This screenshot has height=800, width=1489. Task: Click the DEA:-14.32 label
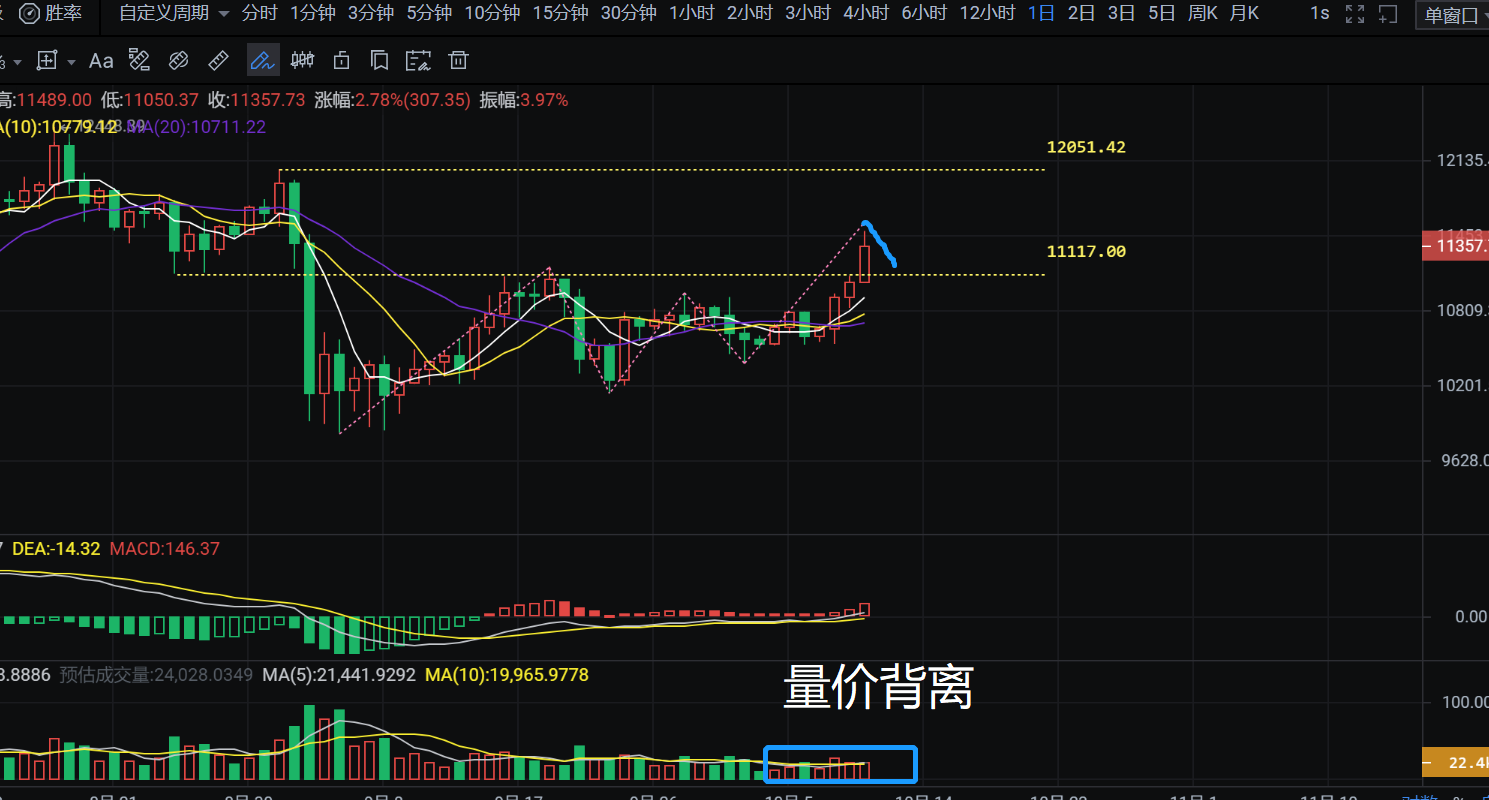point(56,549)
